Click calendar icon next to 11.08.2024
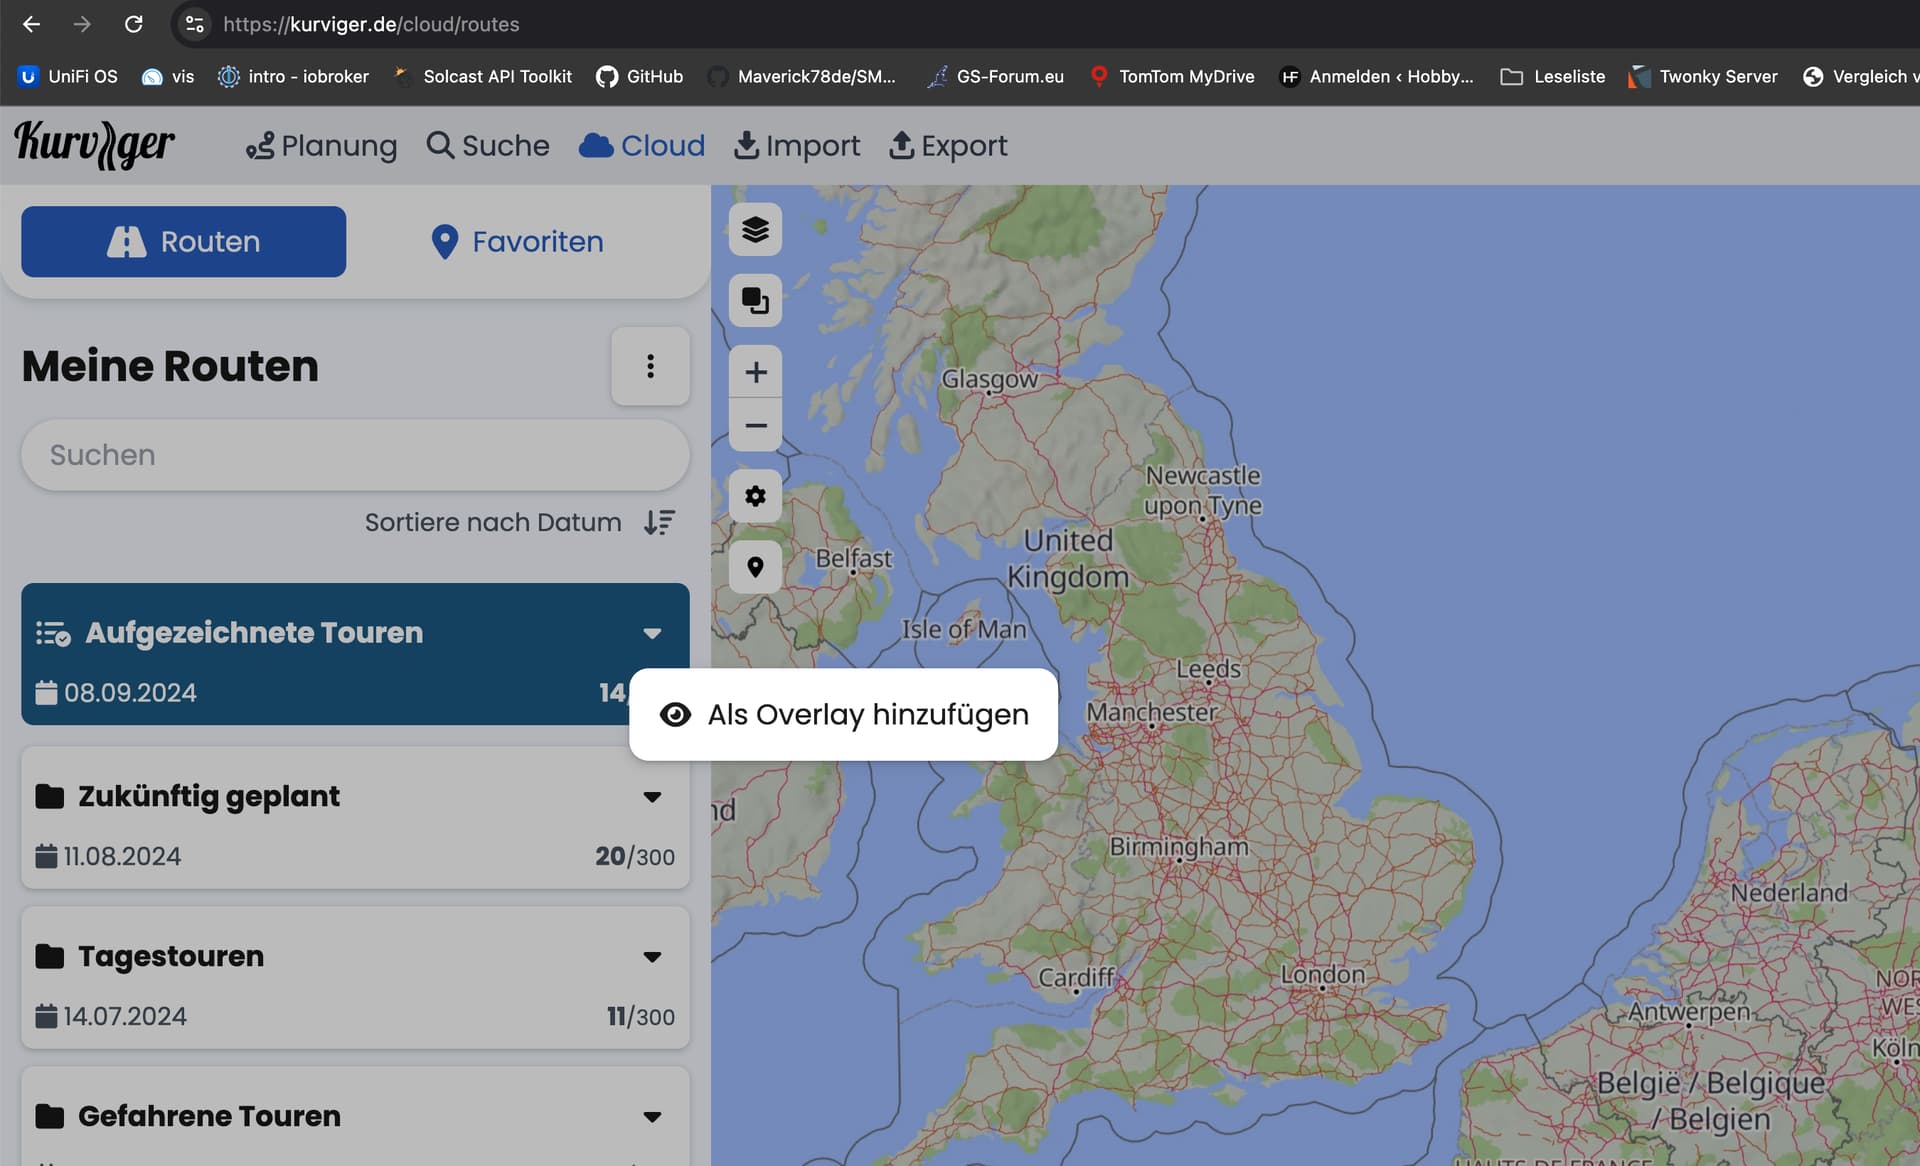The height and width of the screenshot is (1166, 1920). 46,856
